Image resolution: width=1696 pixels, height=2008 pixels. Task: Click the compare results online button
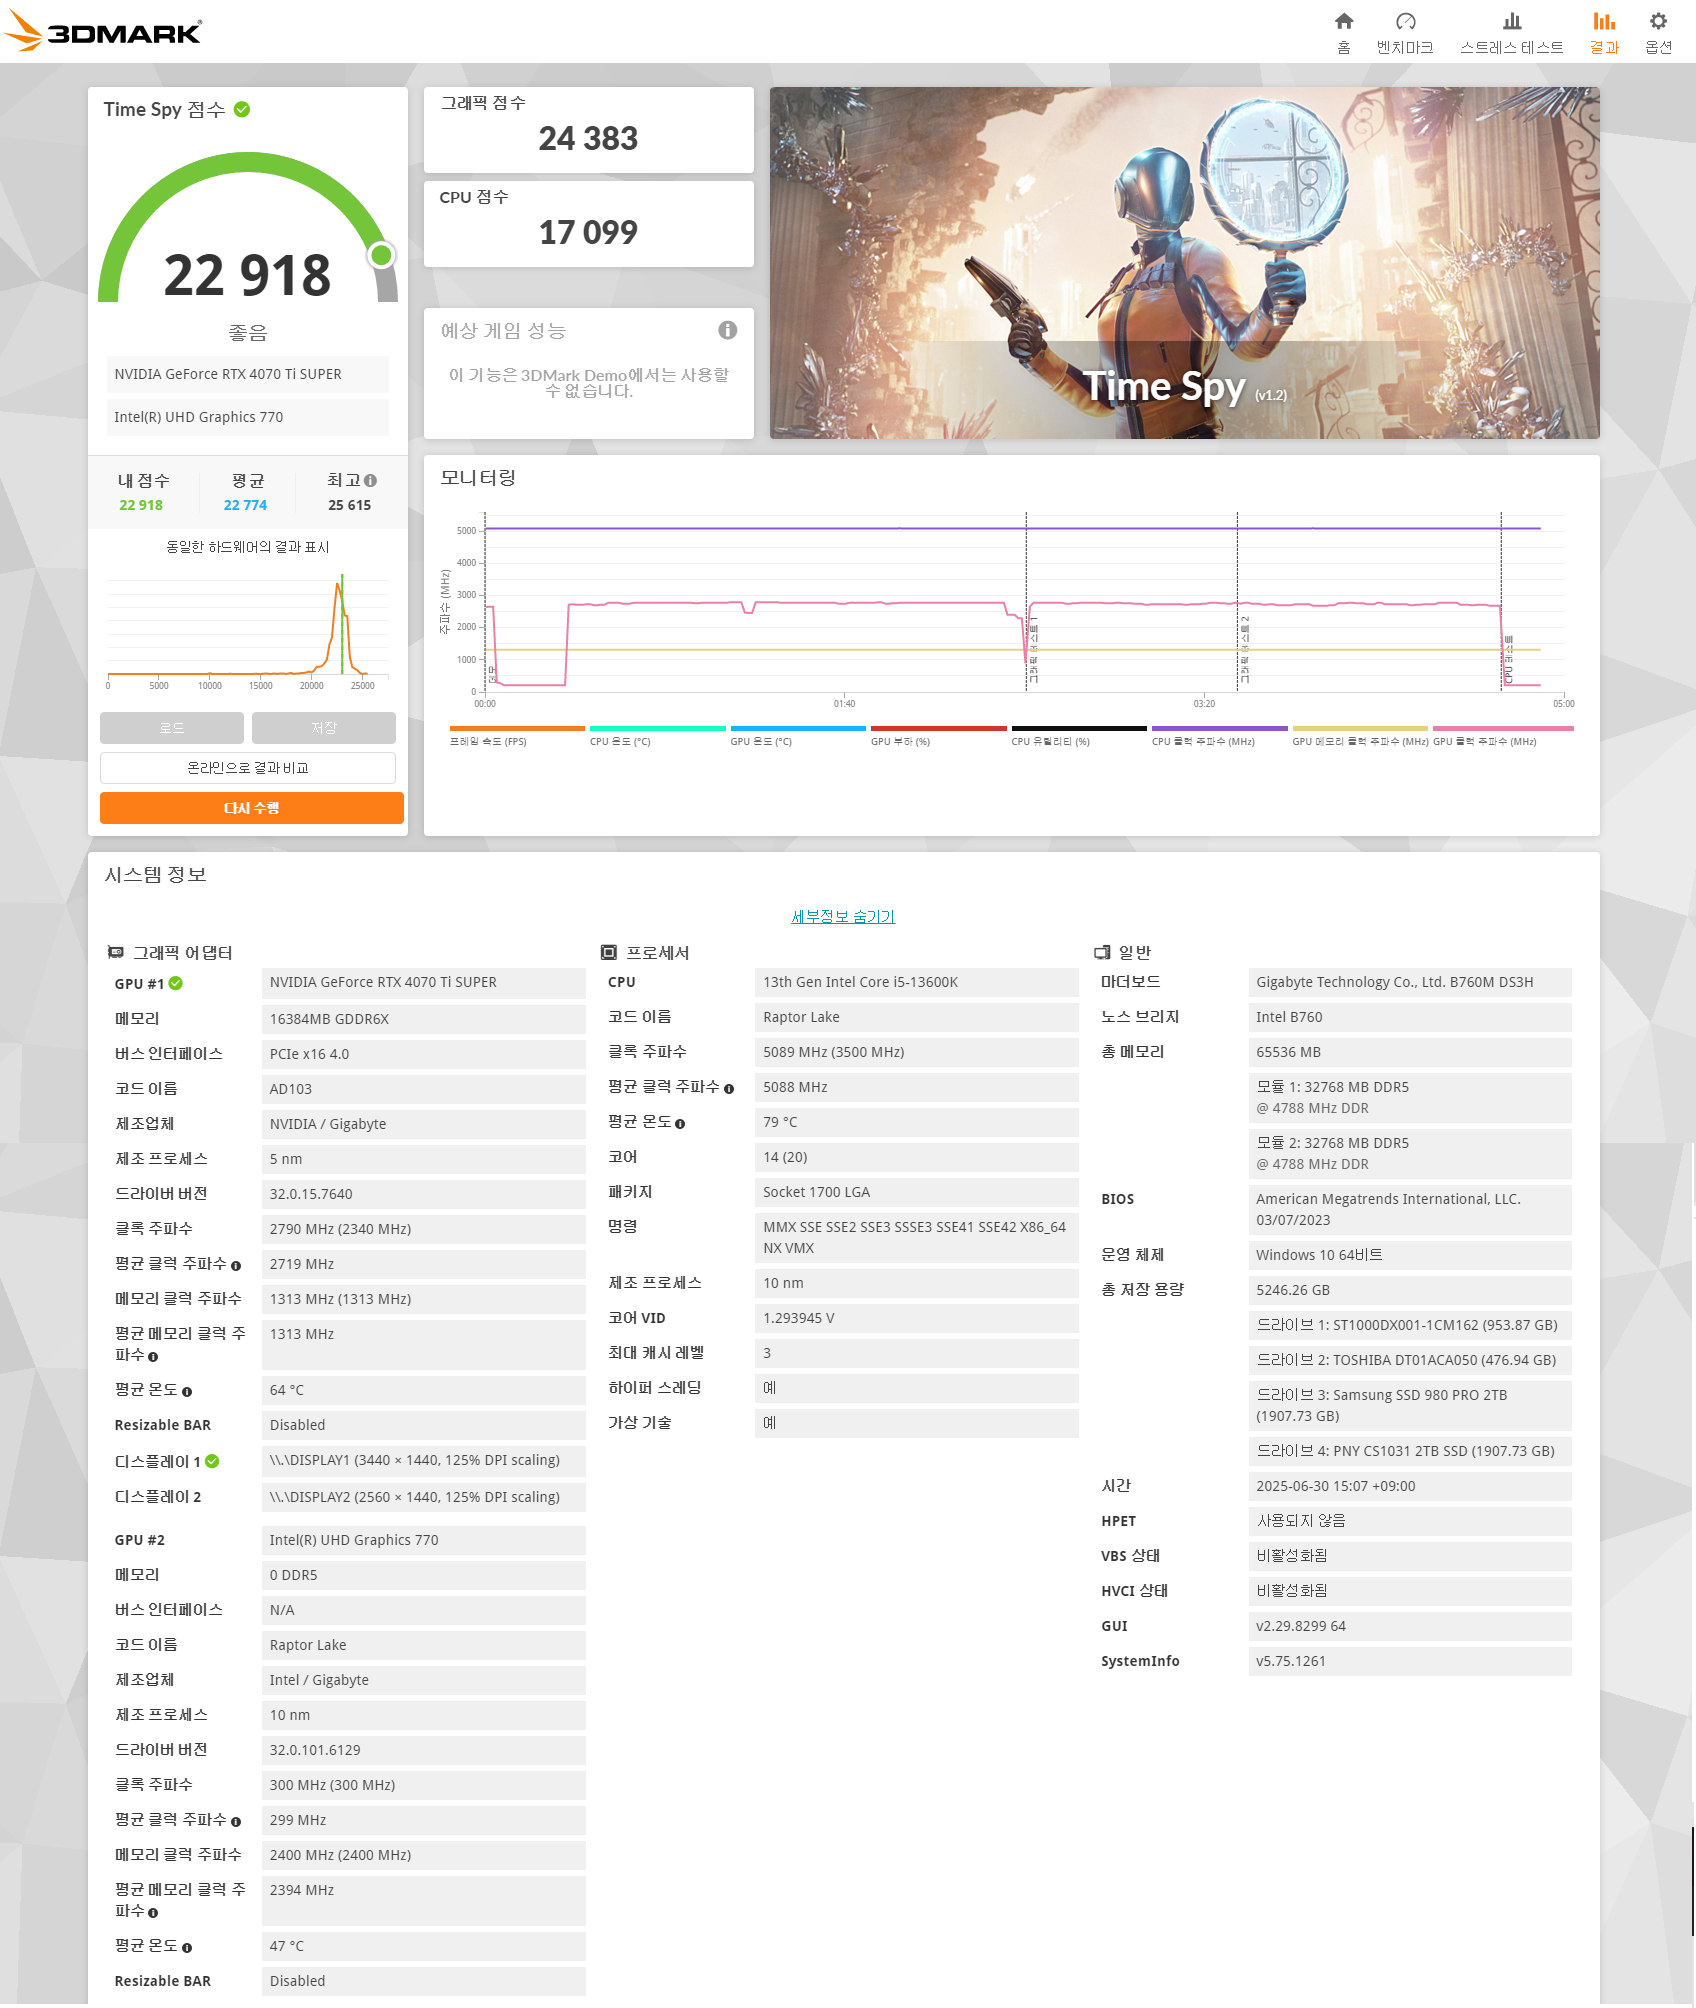[248, 768]
